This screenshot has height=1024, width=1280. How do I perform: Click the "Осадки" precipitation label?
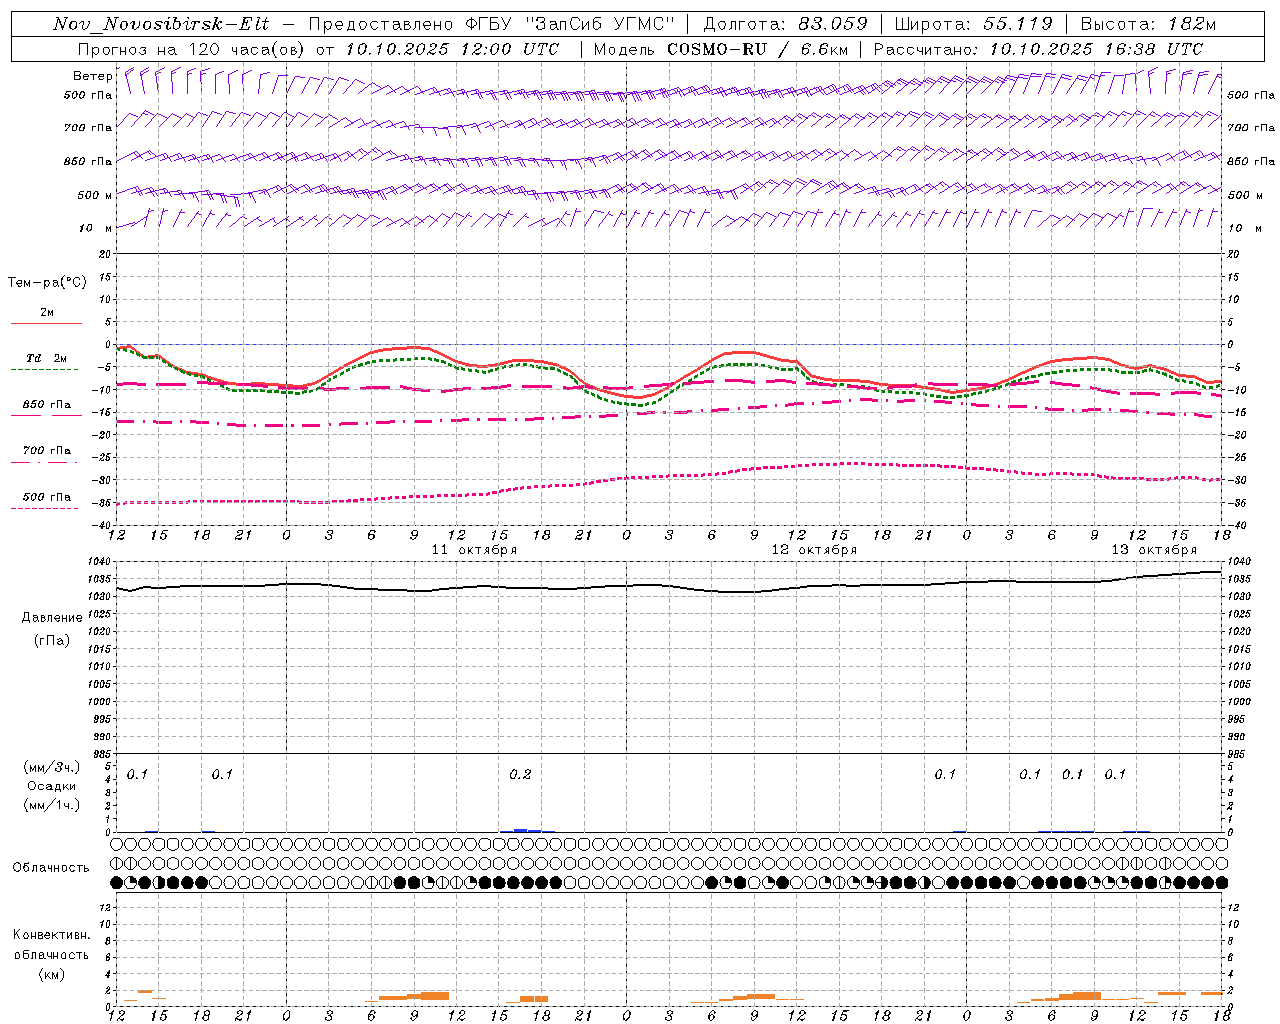[52, 786]
